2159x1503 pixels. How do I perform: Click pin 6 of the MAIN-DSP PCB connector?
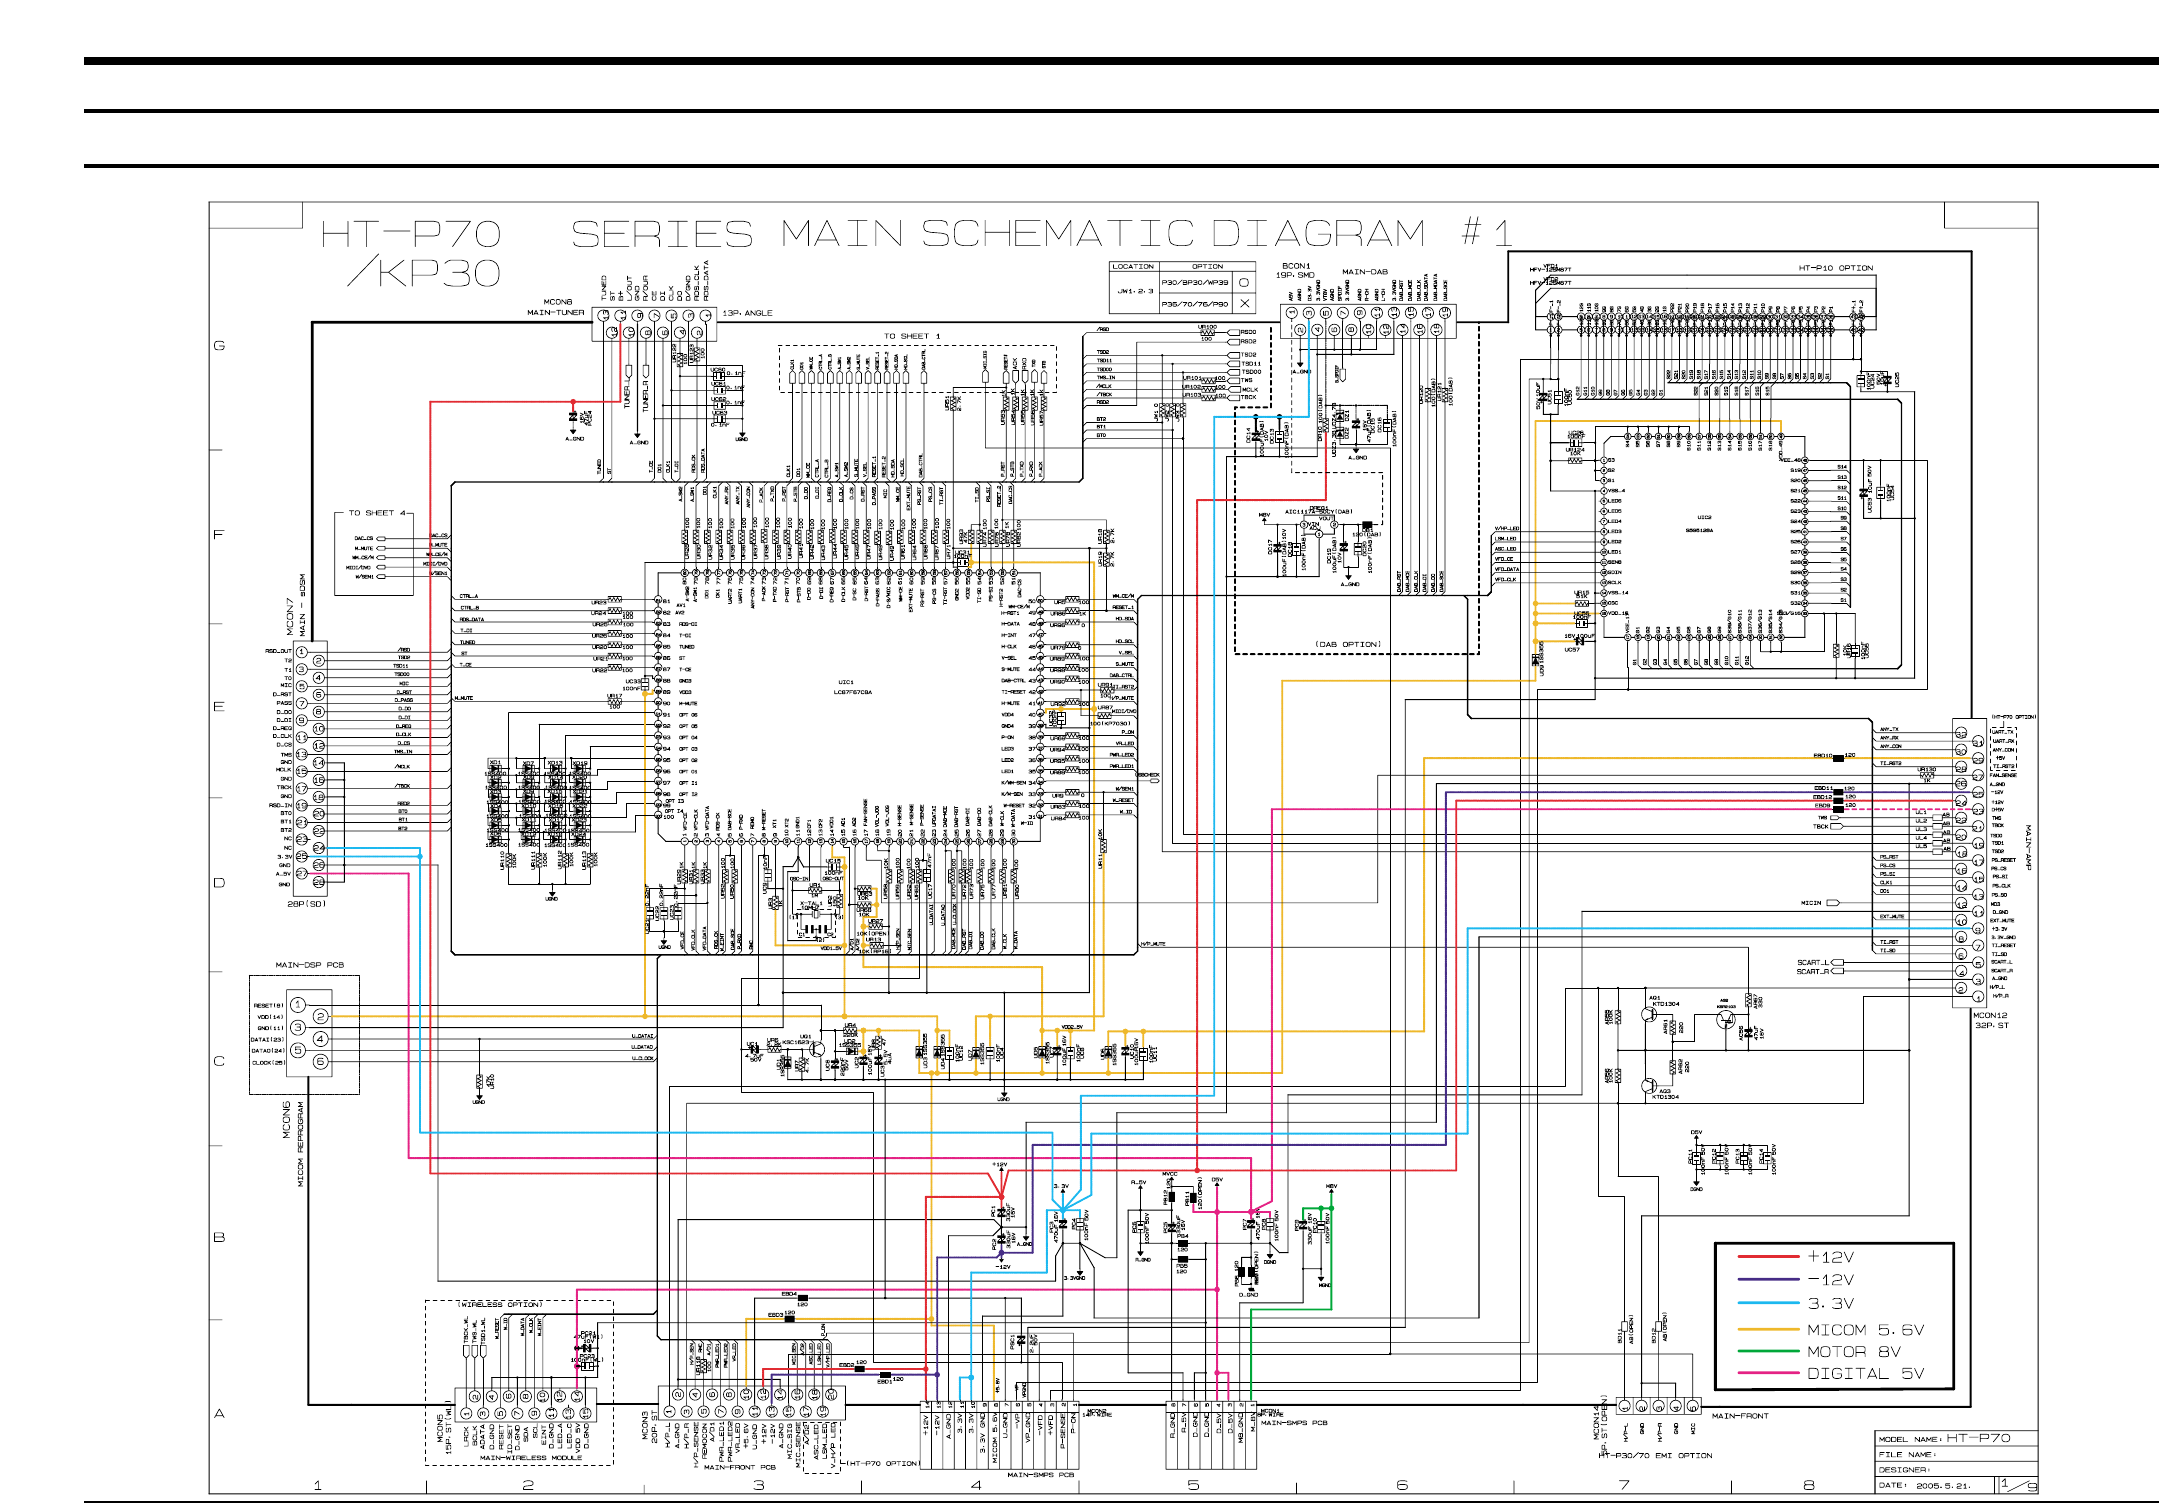tap(320, 1062)
